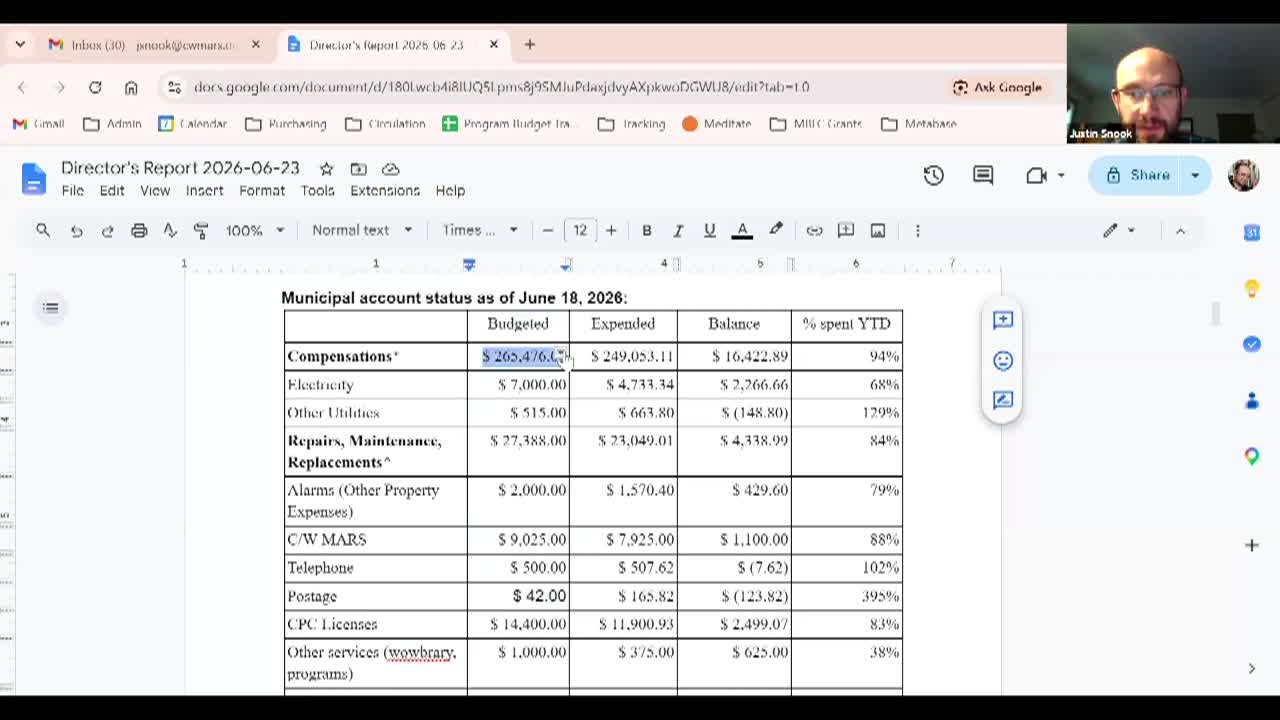This screenshot has height=720, width=1280.
Task: Open the Format menu
Action: point(262,190)
